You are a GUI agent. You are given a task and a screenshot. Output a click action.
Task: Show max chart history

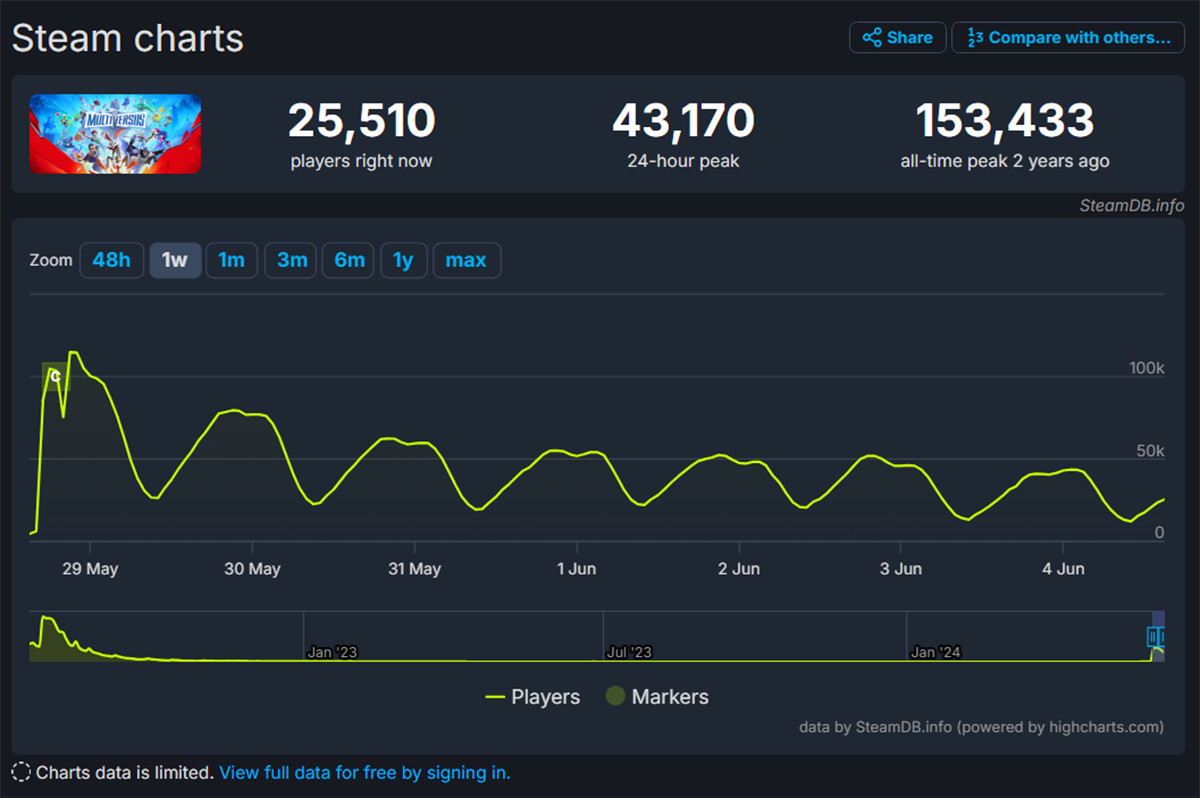coord(466,260)
